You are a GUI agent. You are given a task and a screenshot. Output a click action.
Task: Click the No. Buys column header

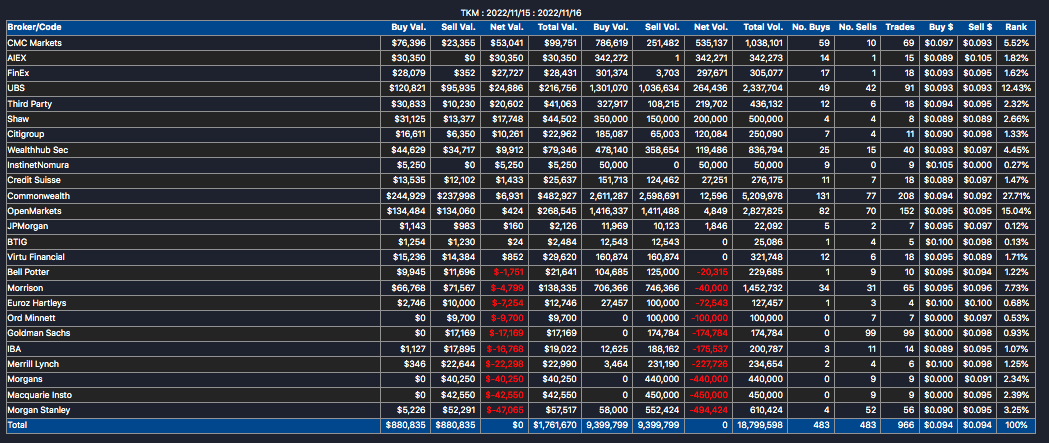[811, 27]
